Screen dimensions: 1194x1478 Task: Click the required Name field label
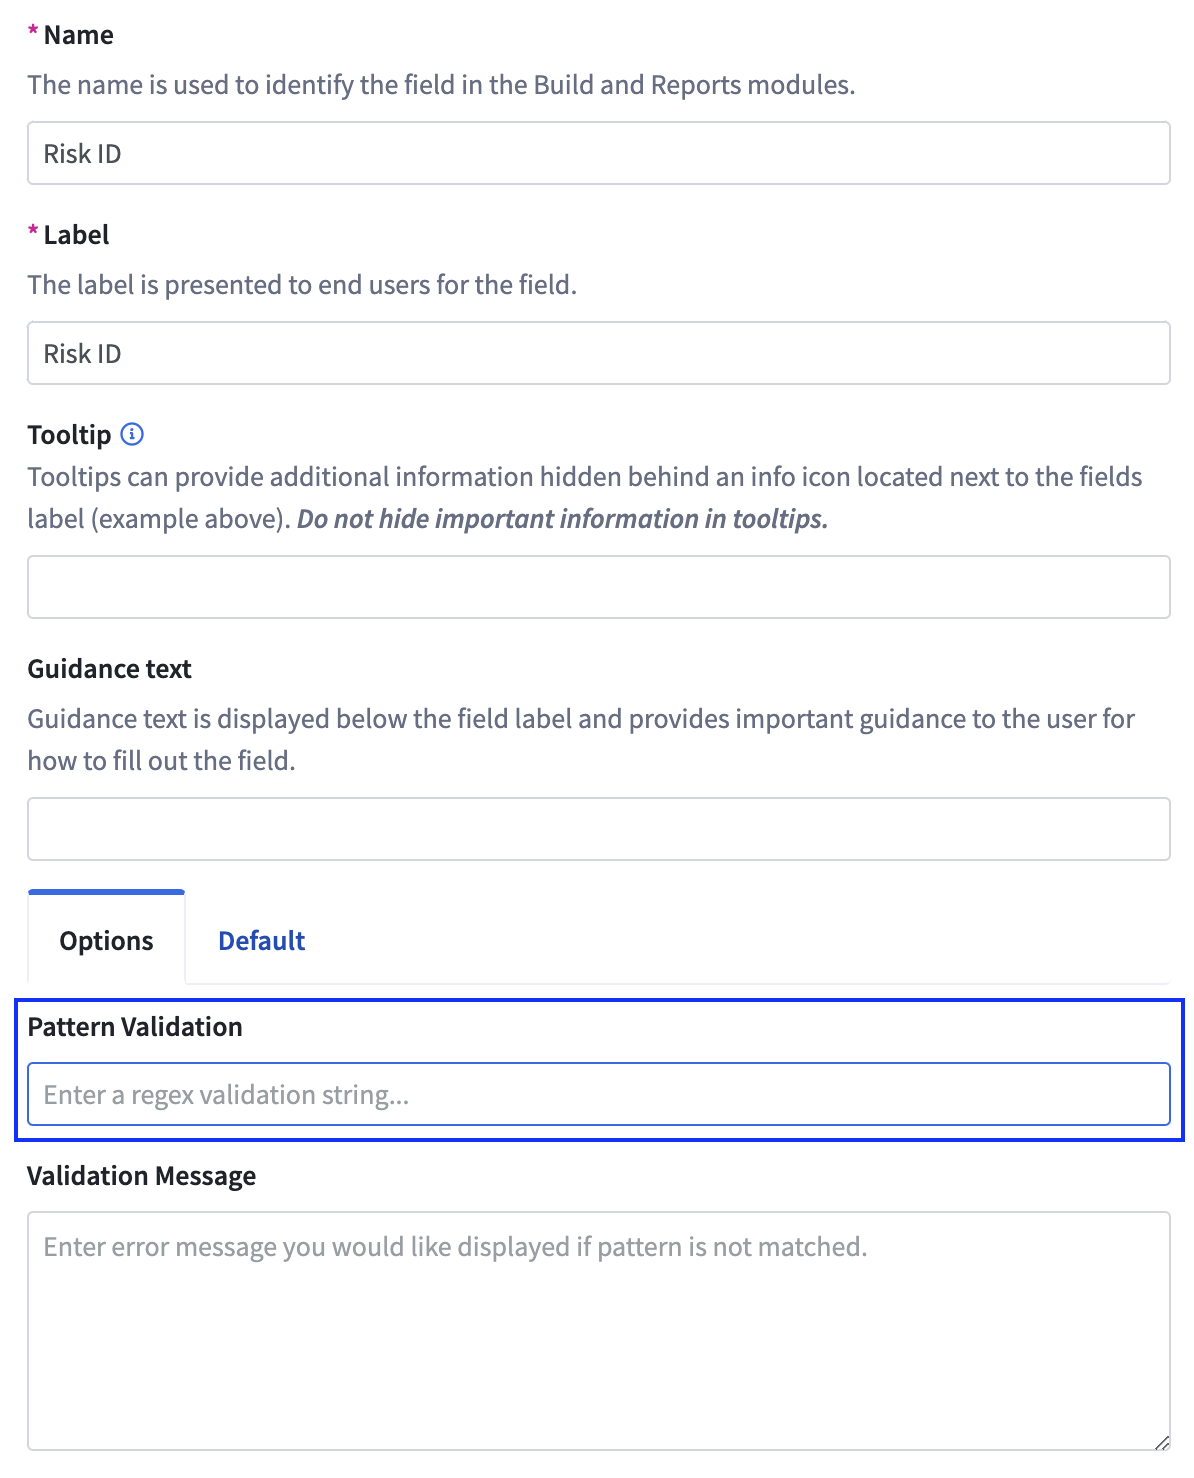click(x=78, y=35)
